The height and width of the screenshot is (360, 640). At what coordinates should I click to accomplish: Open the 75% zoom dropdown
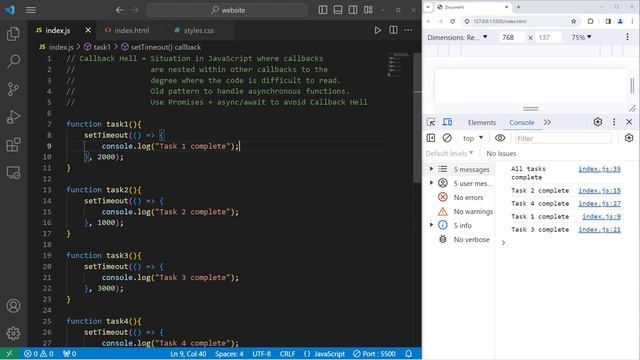pos(581,37)
